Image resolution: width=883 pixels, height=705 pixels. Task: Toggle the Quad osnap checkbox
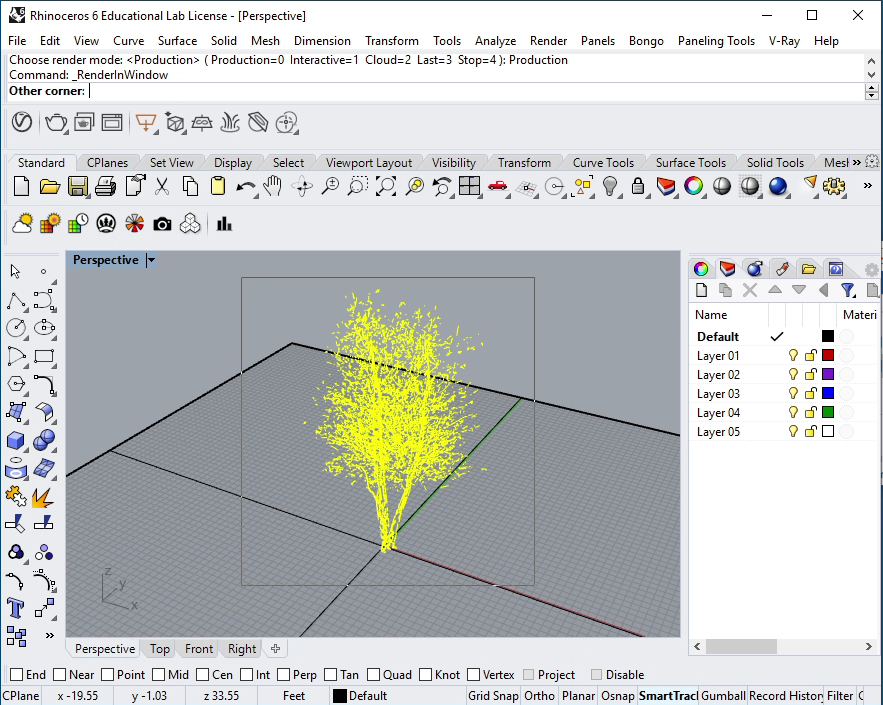click(374, 675)
